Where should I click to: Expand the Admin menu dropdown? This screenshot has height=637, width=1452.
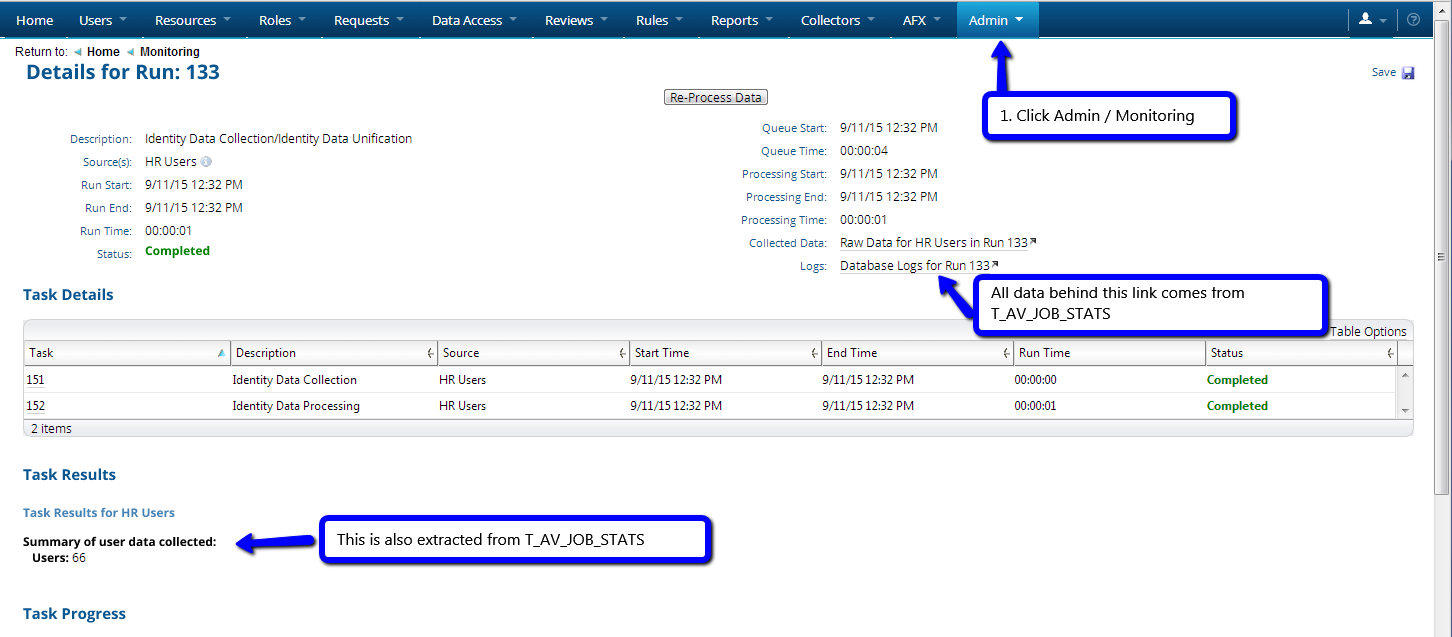(996, 20)
